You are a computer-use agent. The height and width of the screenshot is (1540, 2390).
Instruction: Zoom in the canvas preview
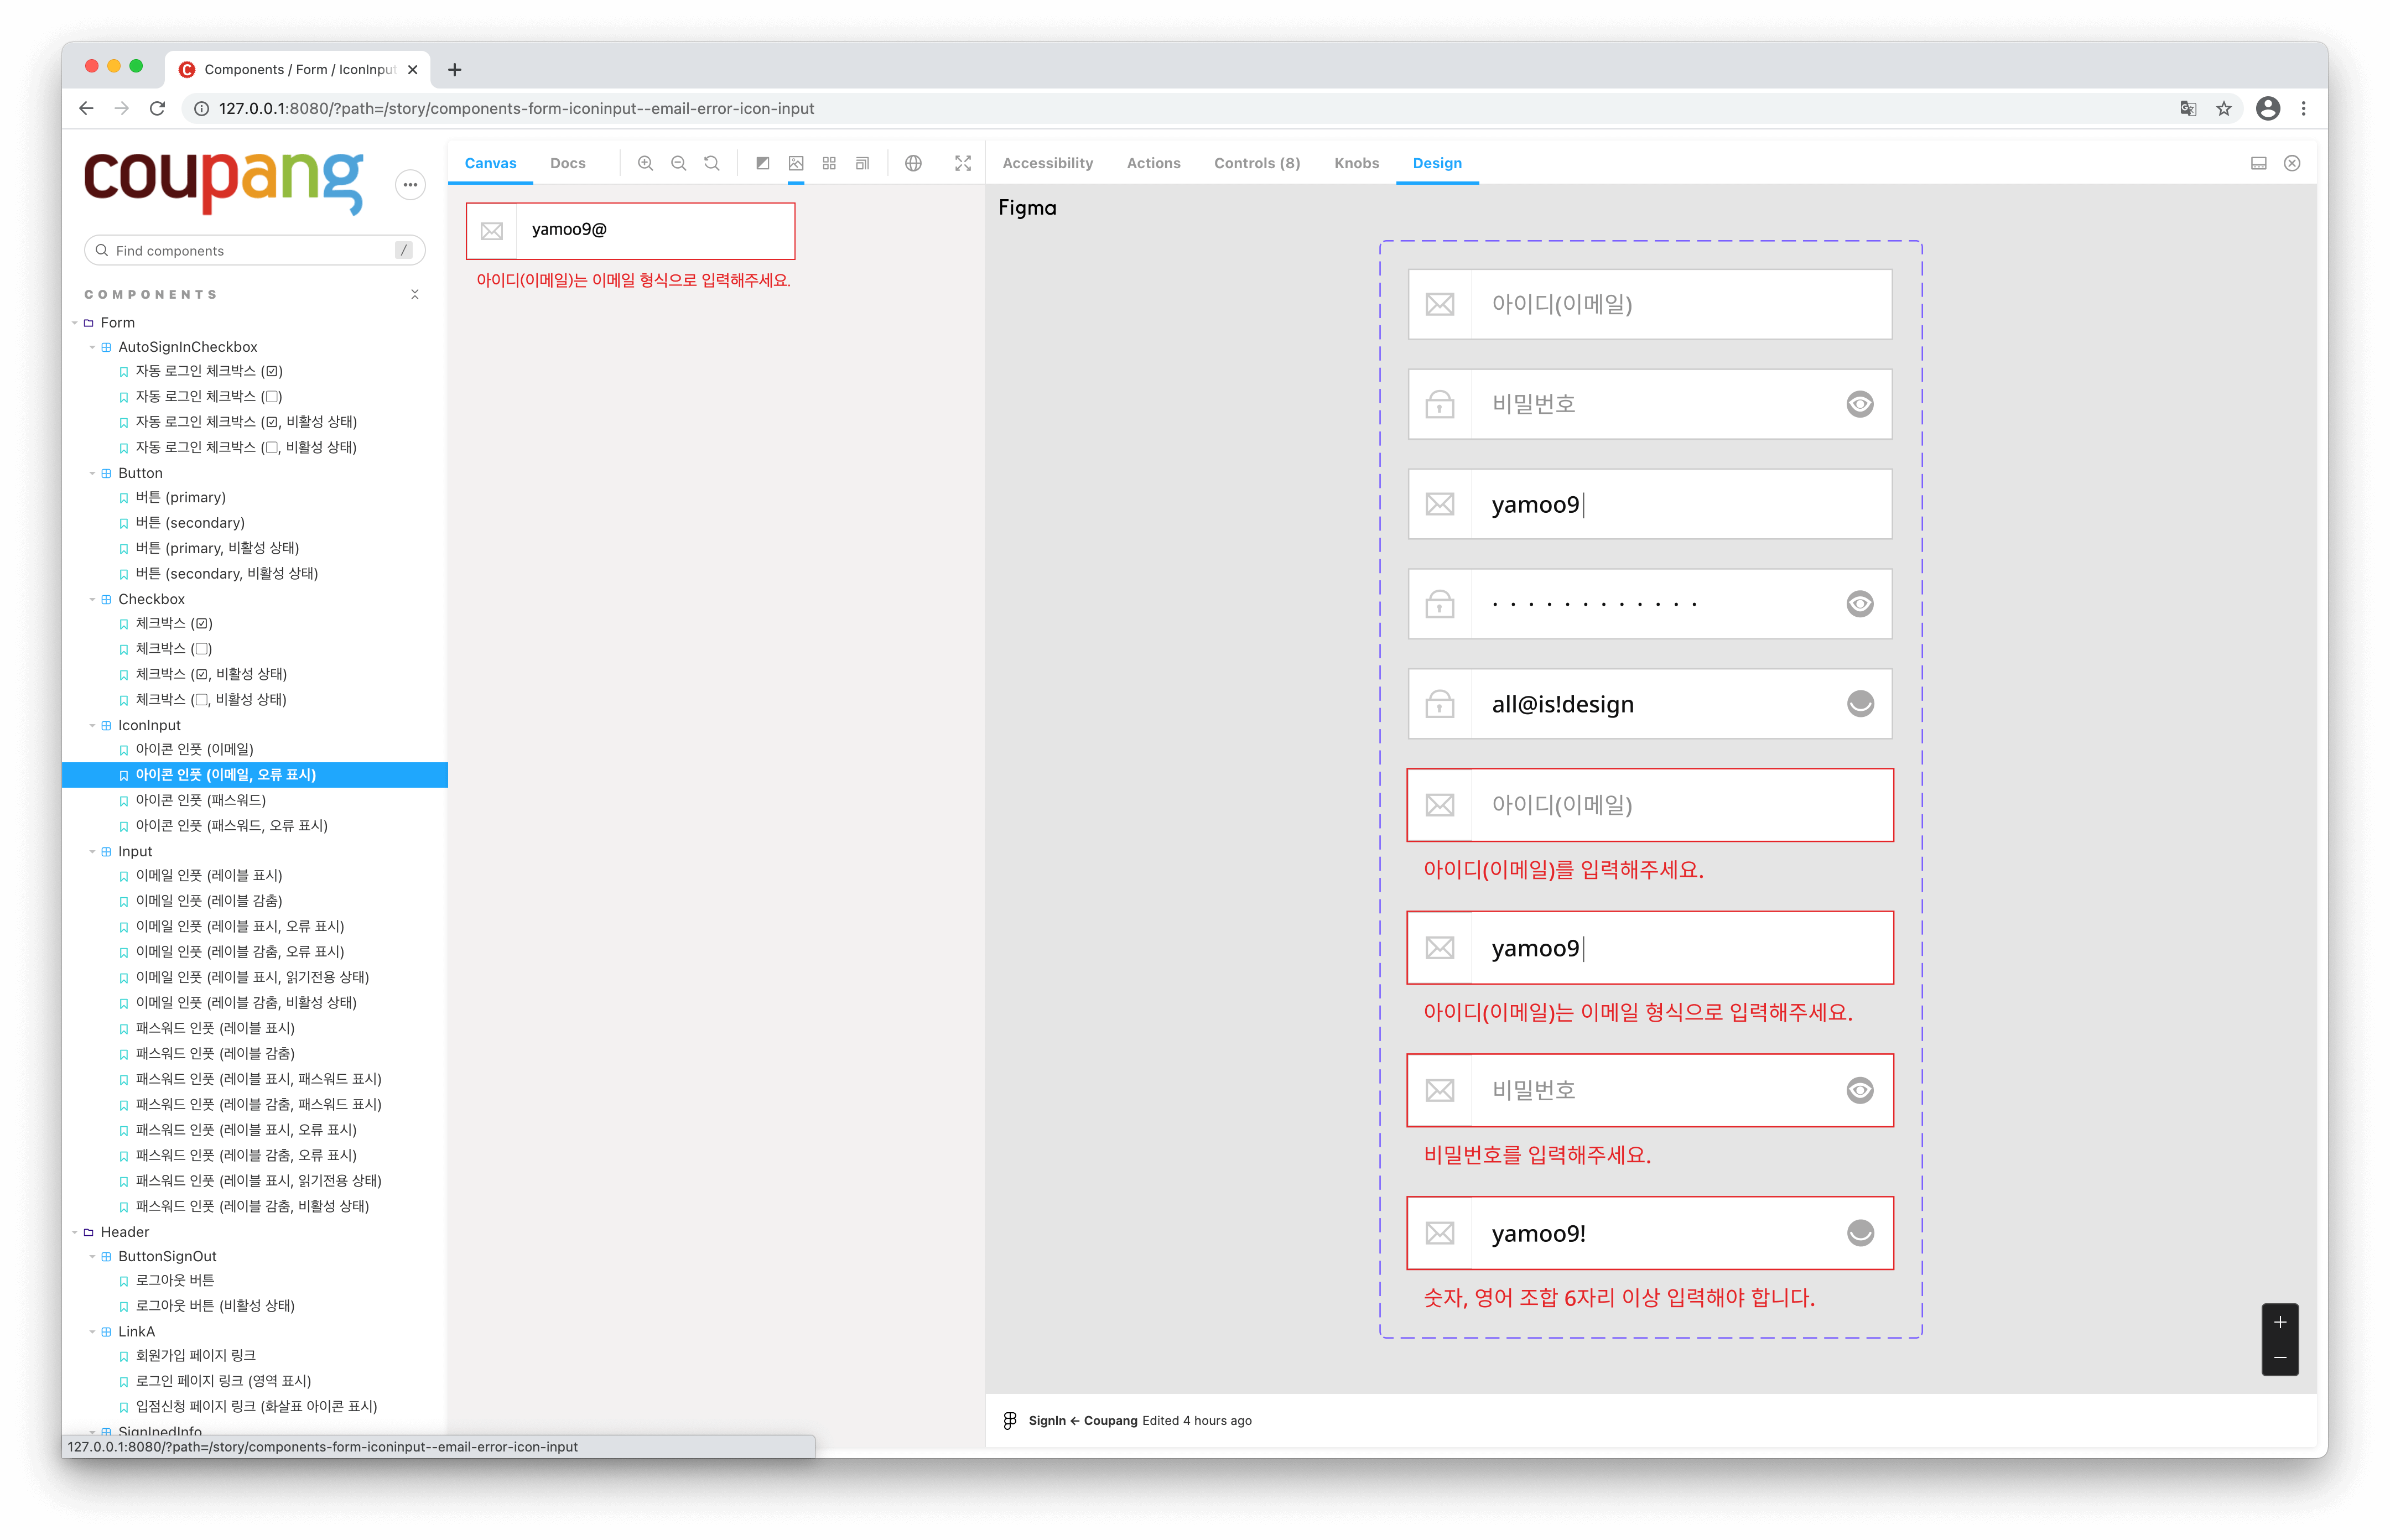[645, 163]
